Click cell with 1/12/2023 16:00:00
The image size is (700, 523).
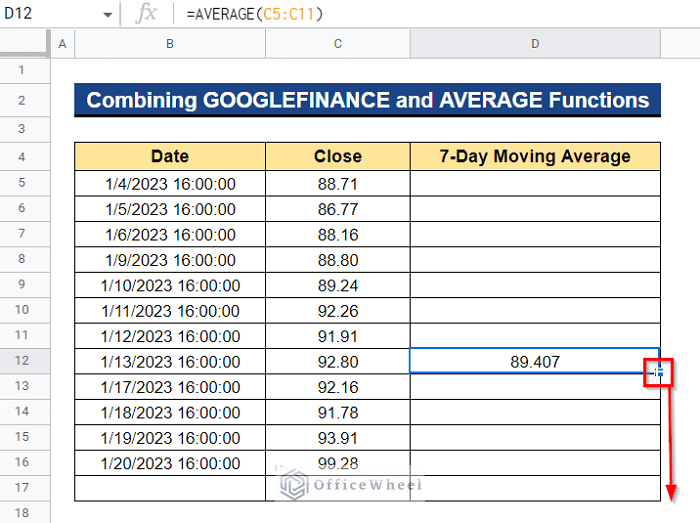click(x=170, y=336)
